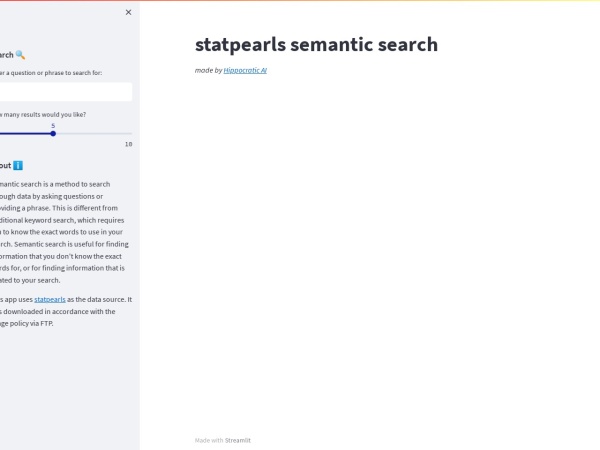Image resolution: width=600 pixels, height=450 pixels.
Task: Click the filled blue slider track portion
Action: pyautogui.click(x=25, y=133)
